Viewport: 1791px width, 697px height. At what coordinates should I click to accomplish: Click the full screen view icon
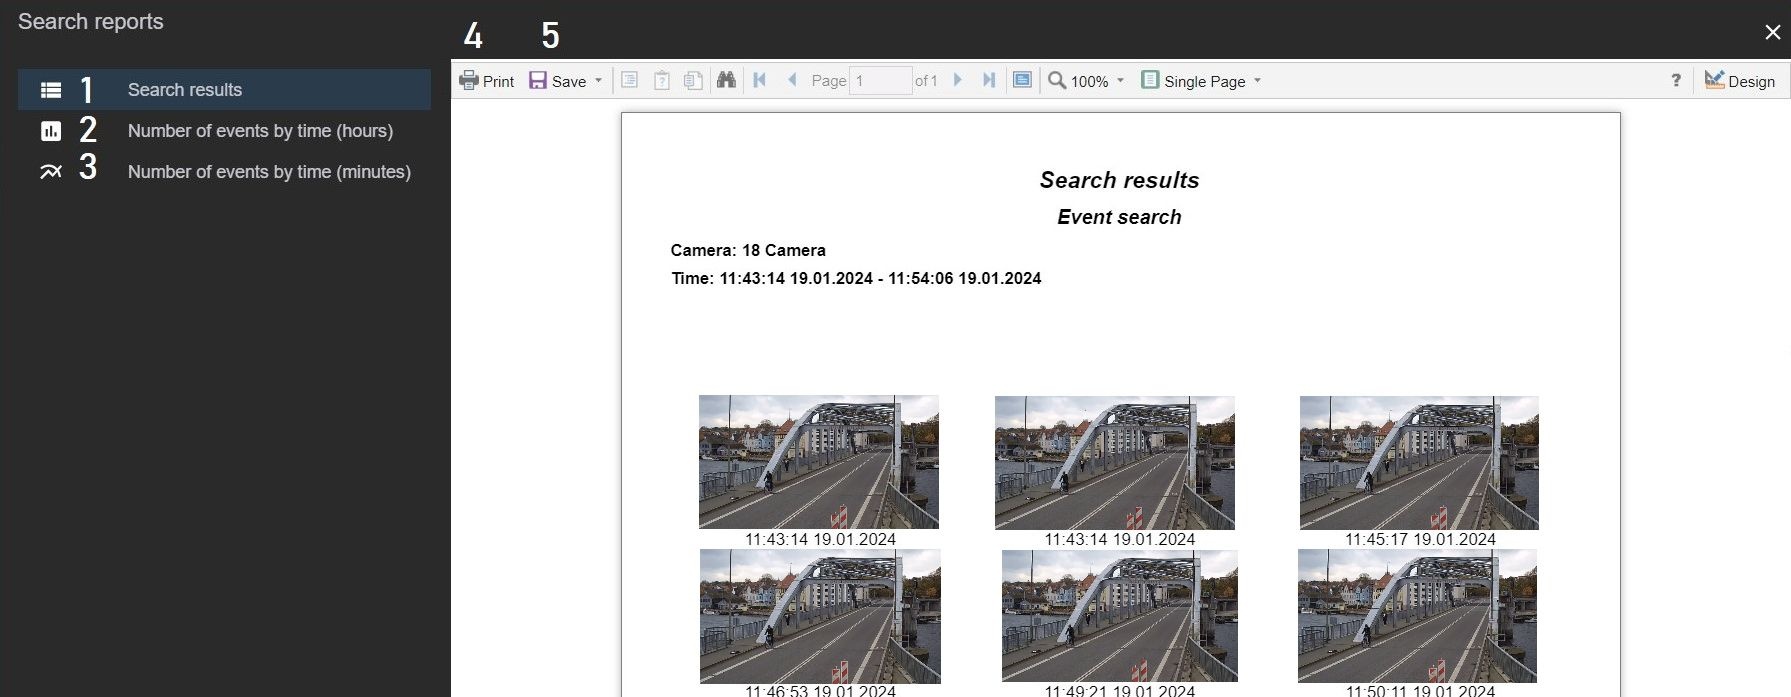[x=1022, y=80]
